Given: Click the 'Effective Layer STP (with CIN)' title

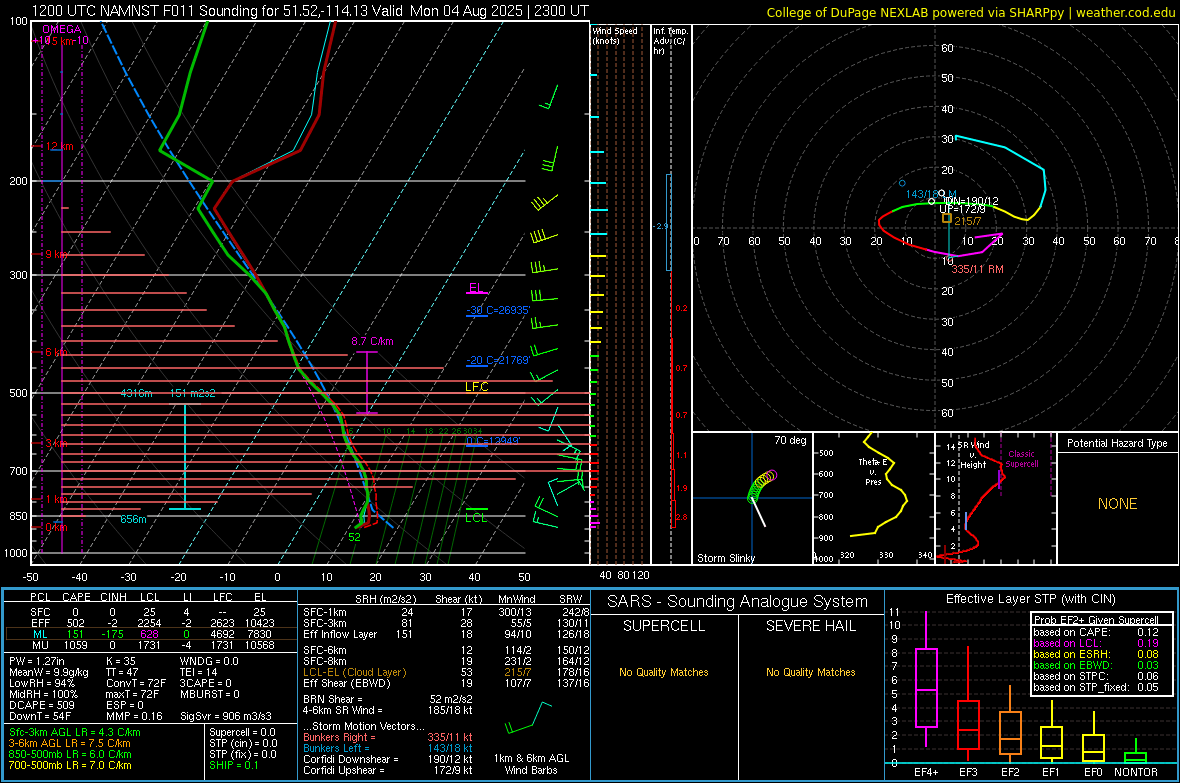Looking at the screenshot, I should (1030, 599).
